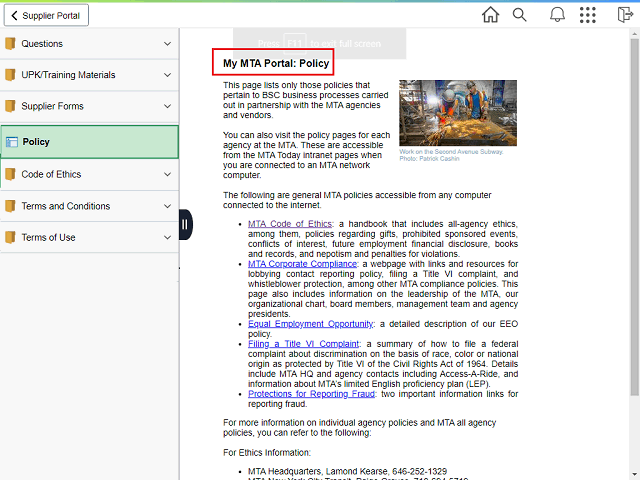This screenshot has width=640, height=480.
Task: Expand the Questions chevron
Action: 167,43
